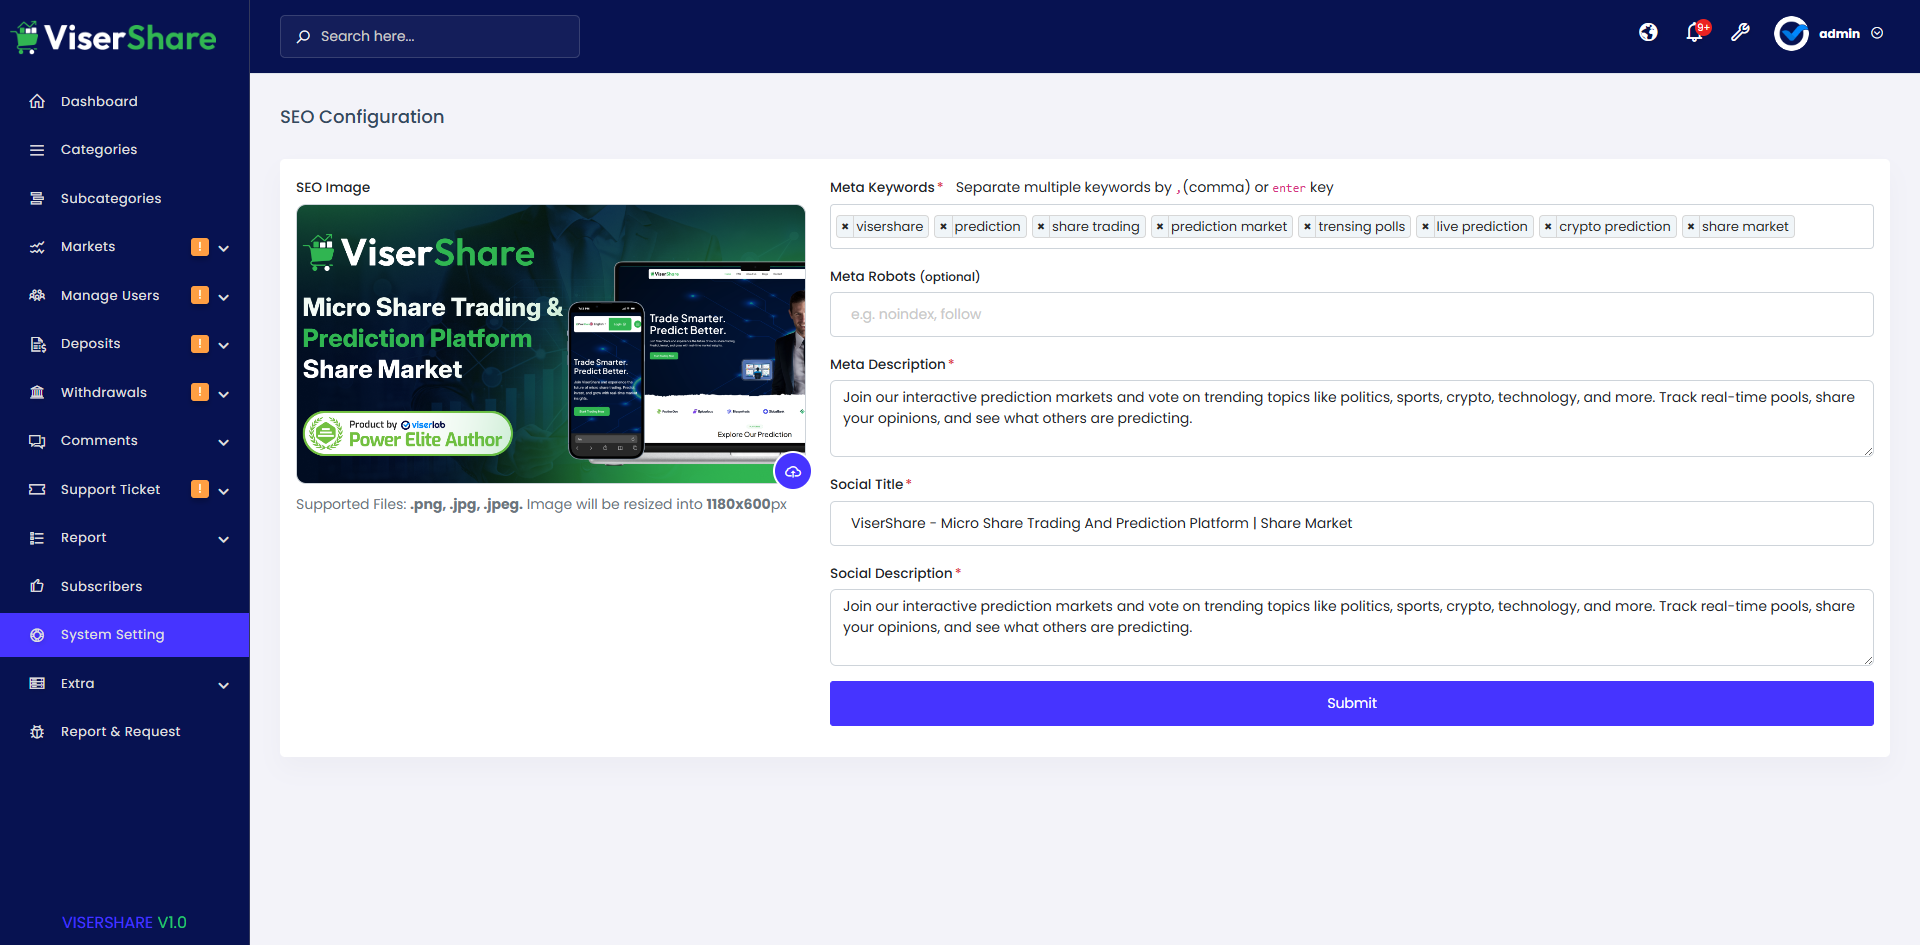Remove the 'prediction market' keyword tag
Image resolution: width=1920 pixels, height=945 pixels.
coord(1160,227)
